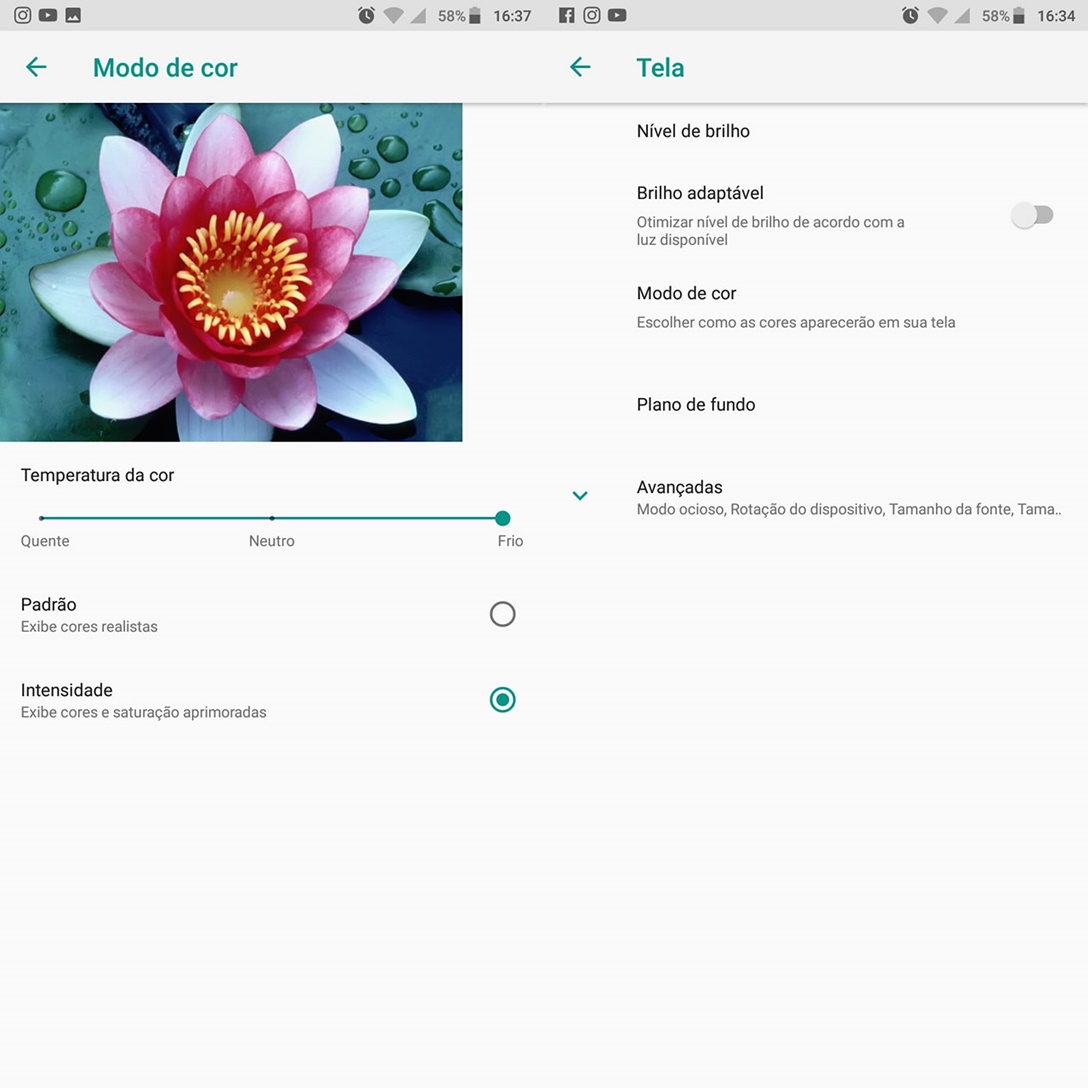Tap the Neutro label
This screenshot has width=1088, height=1088.
click(272, 541)
